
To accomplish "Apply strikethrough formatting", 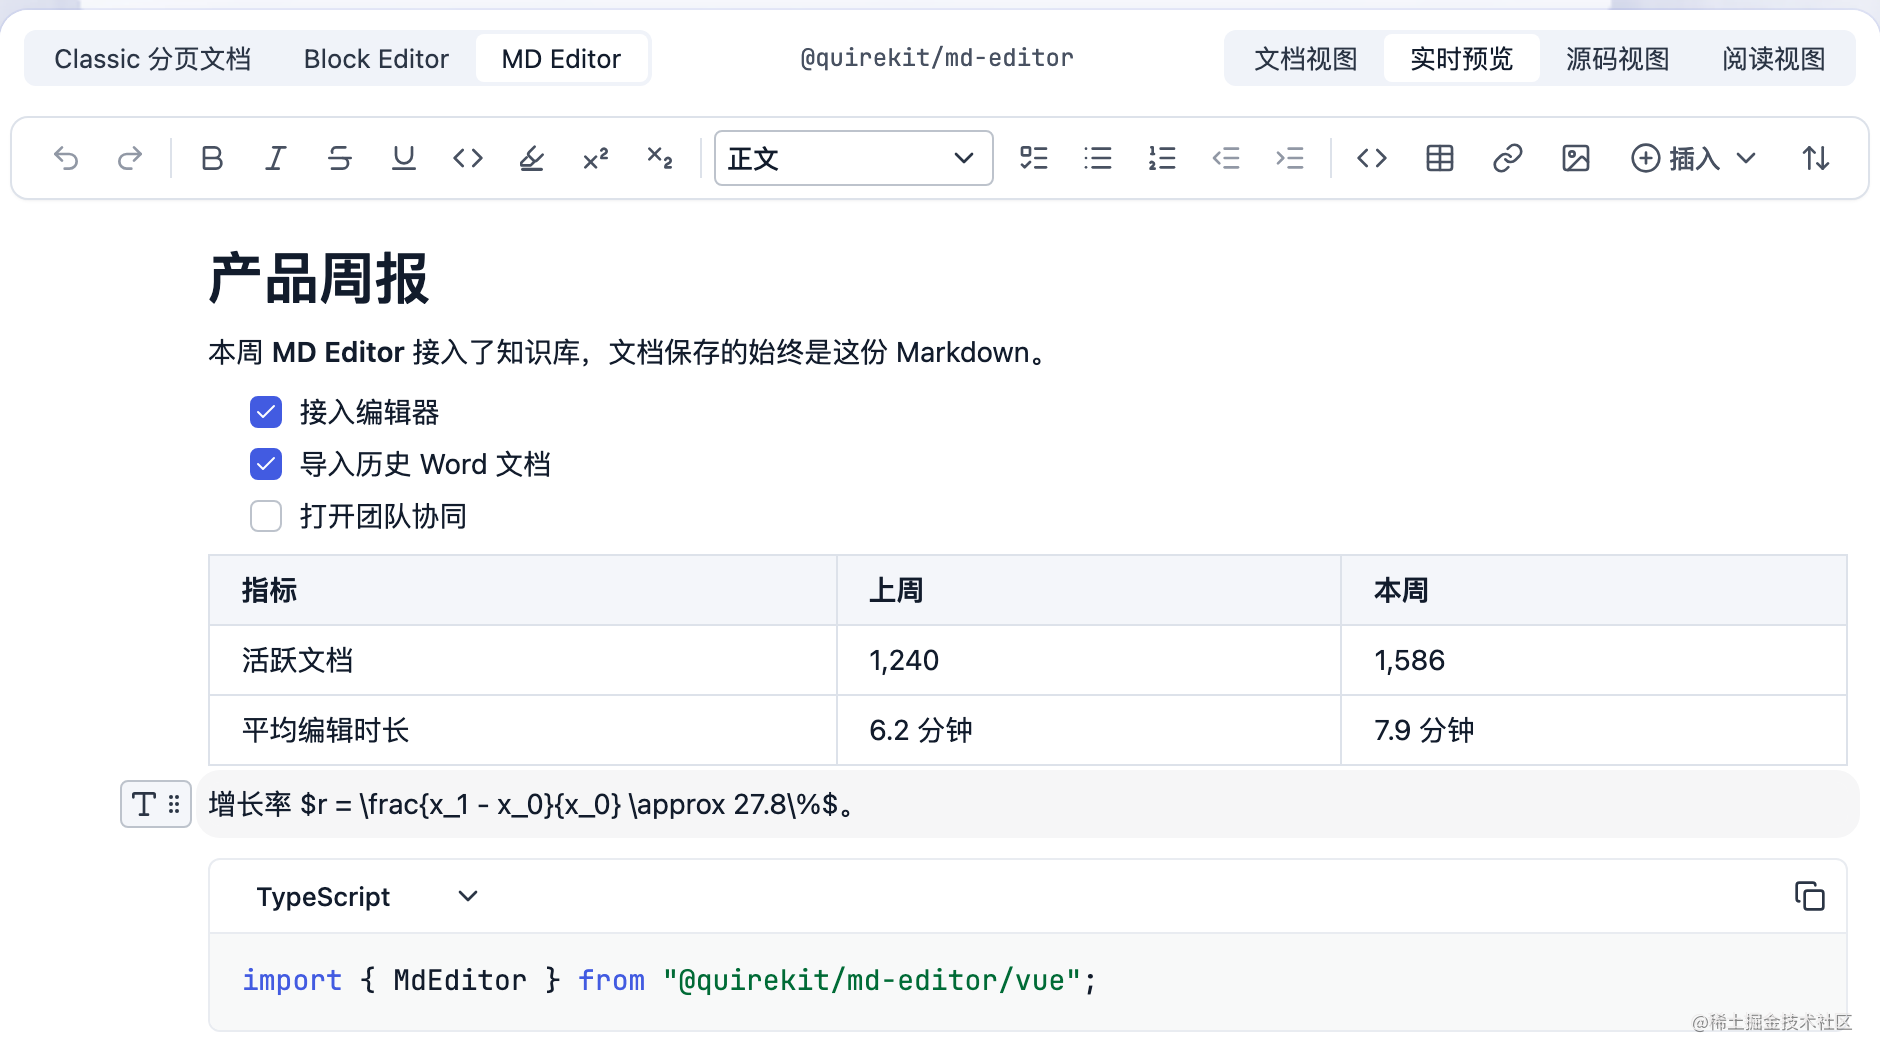I will [x=340, y=158].
